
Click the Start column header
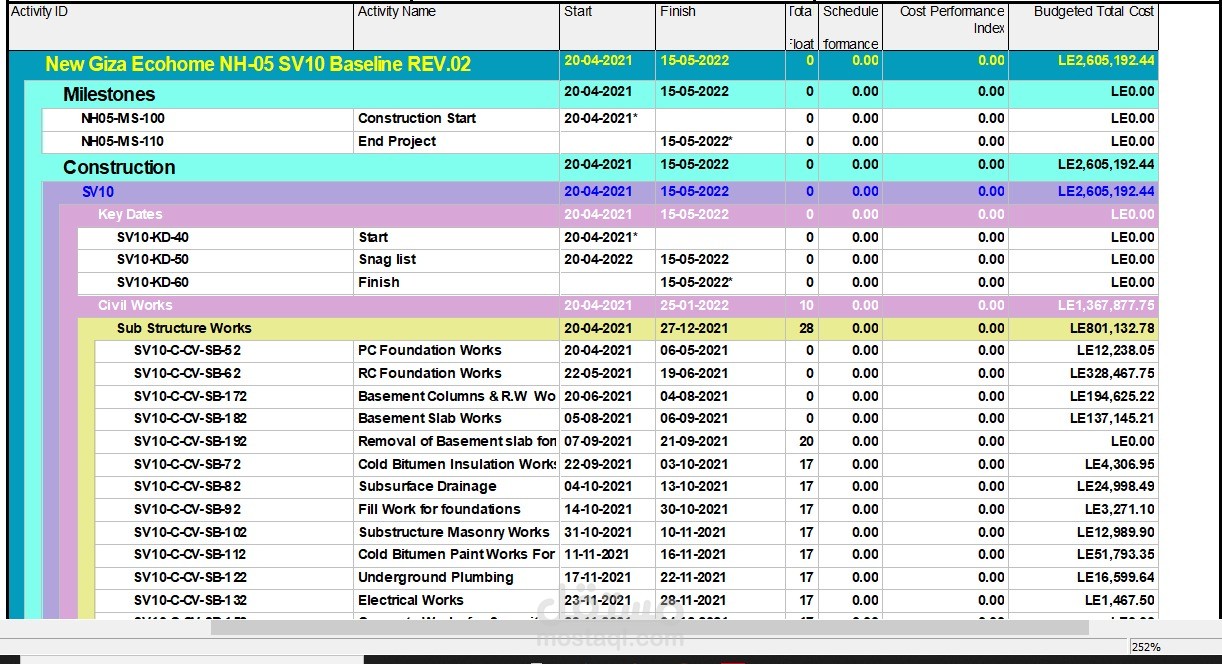(x=607, y=26)
